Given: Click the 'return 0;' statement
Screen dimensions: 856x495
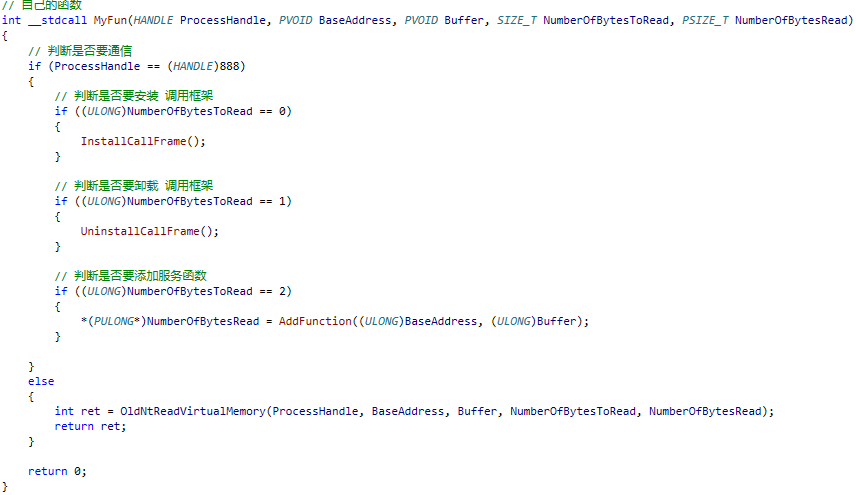Looking at the screenshot, I should click(57, 472).
